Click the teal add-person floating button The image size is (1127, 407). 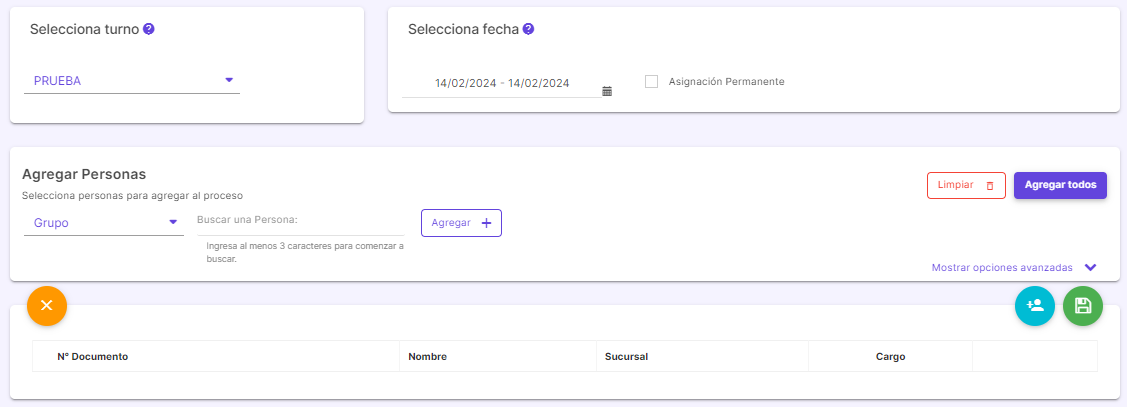(1035, 306)
